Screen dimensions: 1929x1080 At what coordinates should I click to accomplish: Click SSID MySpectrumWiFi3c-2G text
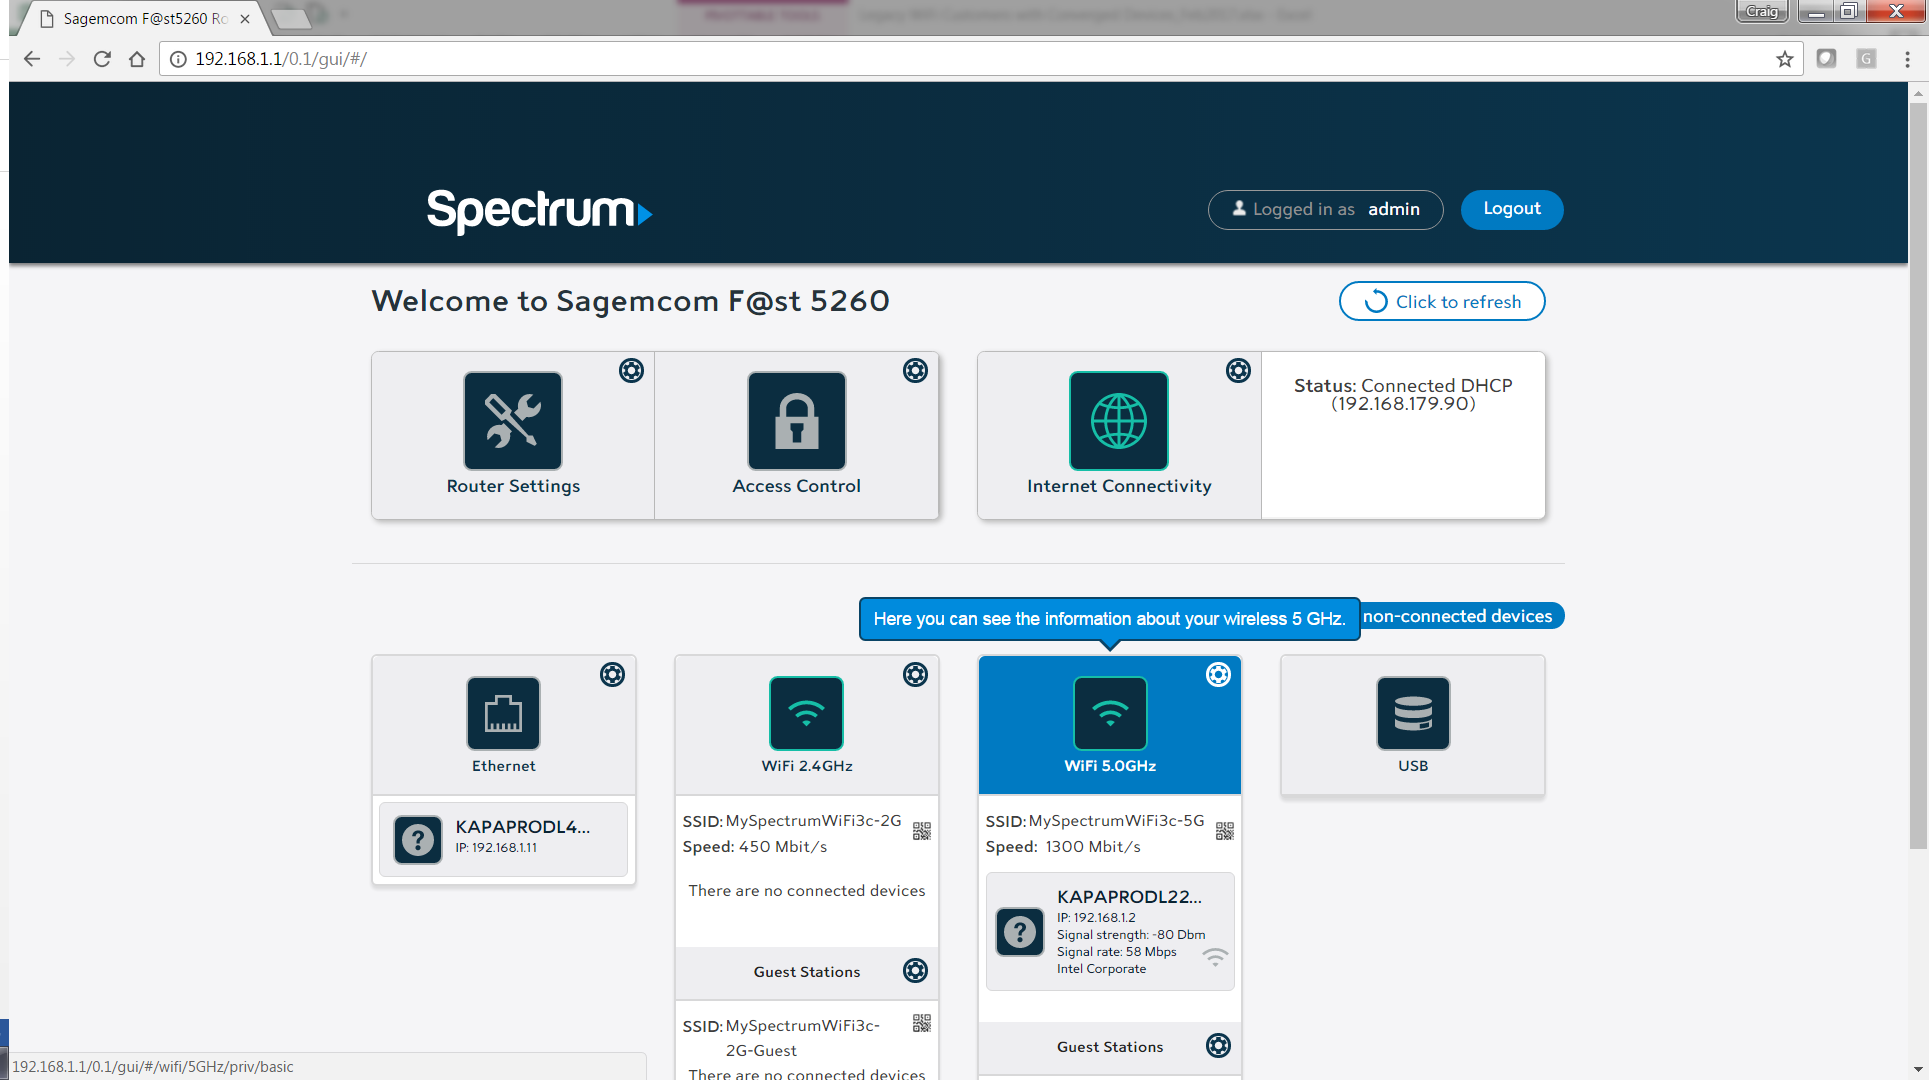coord(792,821)
